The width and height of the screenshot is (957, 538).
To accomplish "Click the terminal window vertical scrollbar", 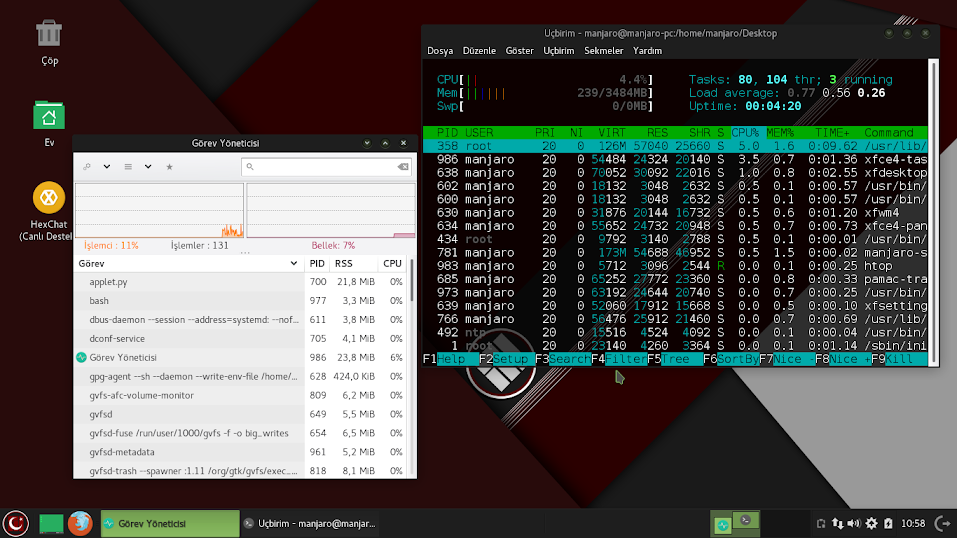I will click(x=933, y=212).
